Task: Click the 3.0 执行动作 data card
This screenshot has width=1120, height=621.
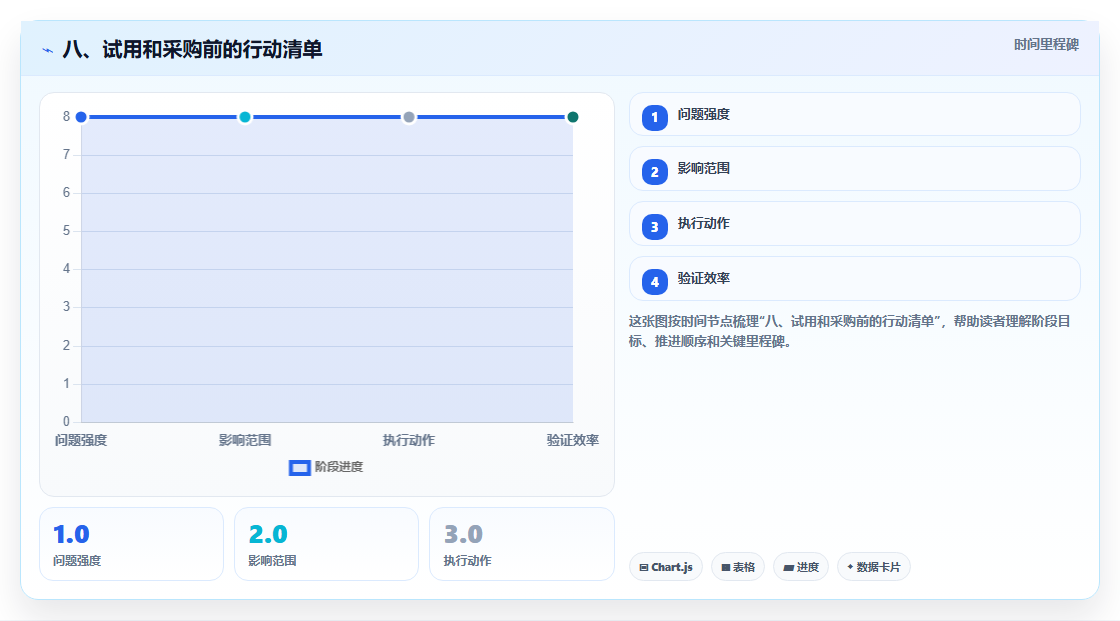Action: click(x=521, y=544)
